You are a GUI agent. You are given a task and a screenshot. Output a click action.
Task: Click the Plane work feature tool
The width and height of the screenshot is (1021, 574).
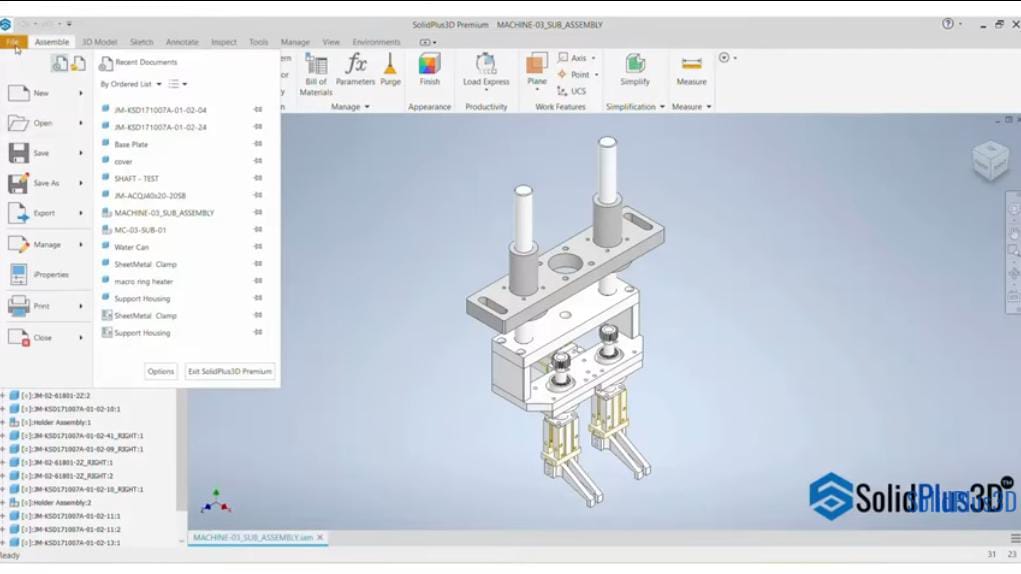coord(537,70)
